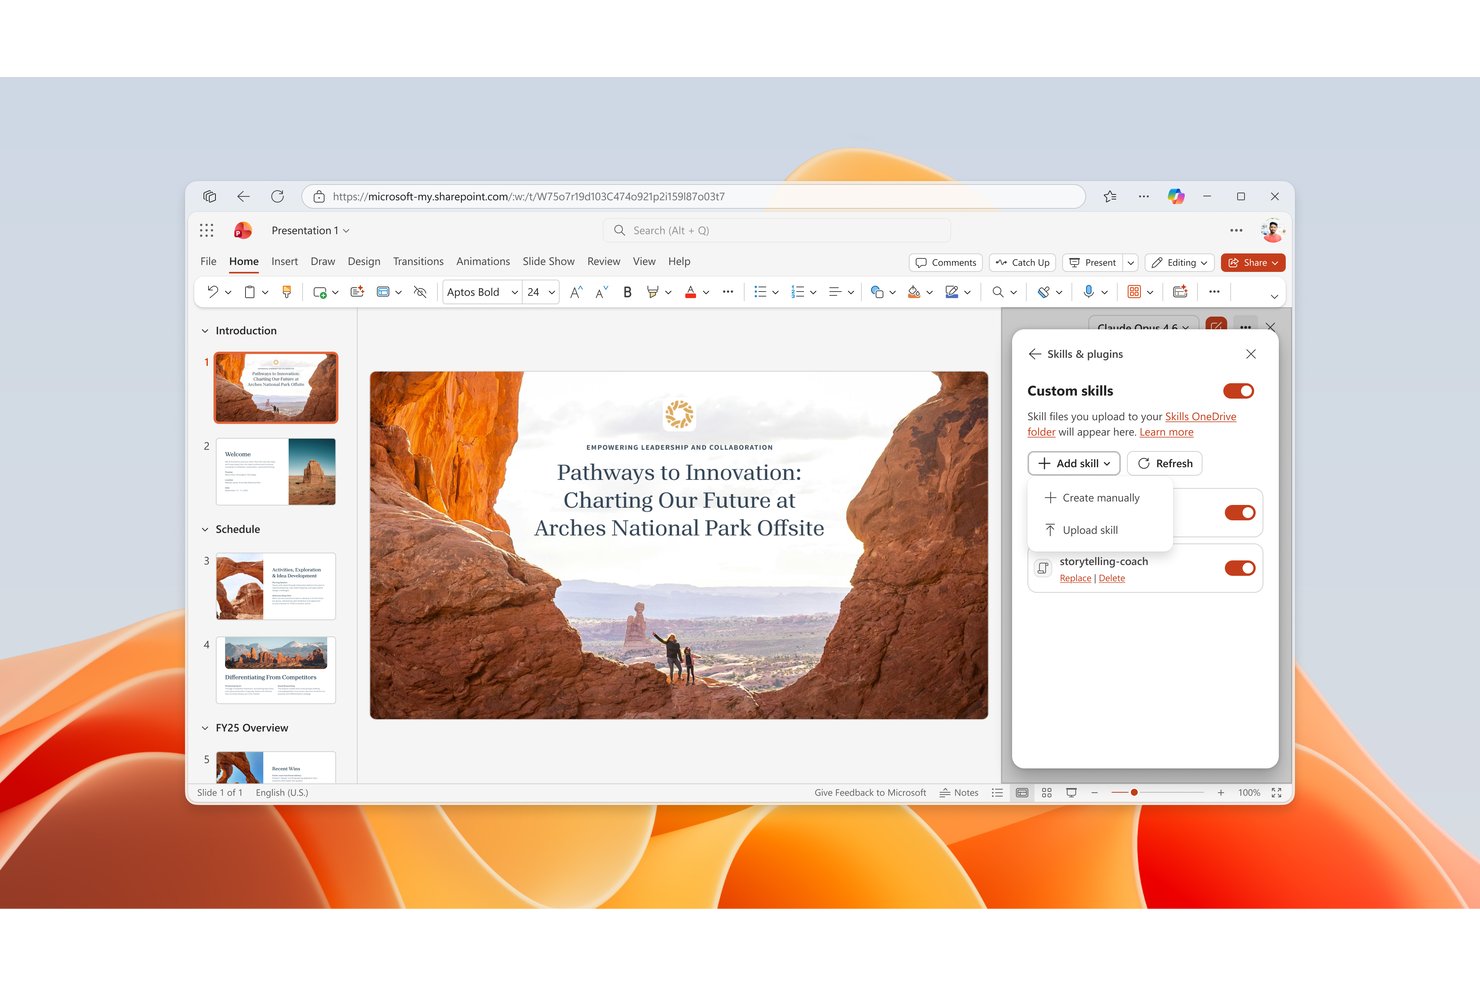This screenshot has width=1480, height=987.
Task: Open the Editing mode dropdown
Action: (x=1180, y=263)
